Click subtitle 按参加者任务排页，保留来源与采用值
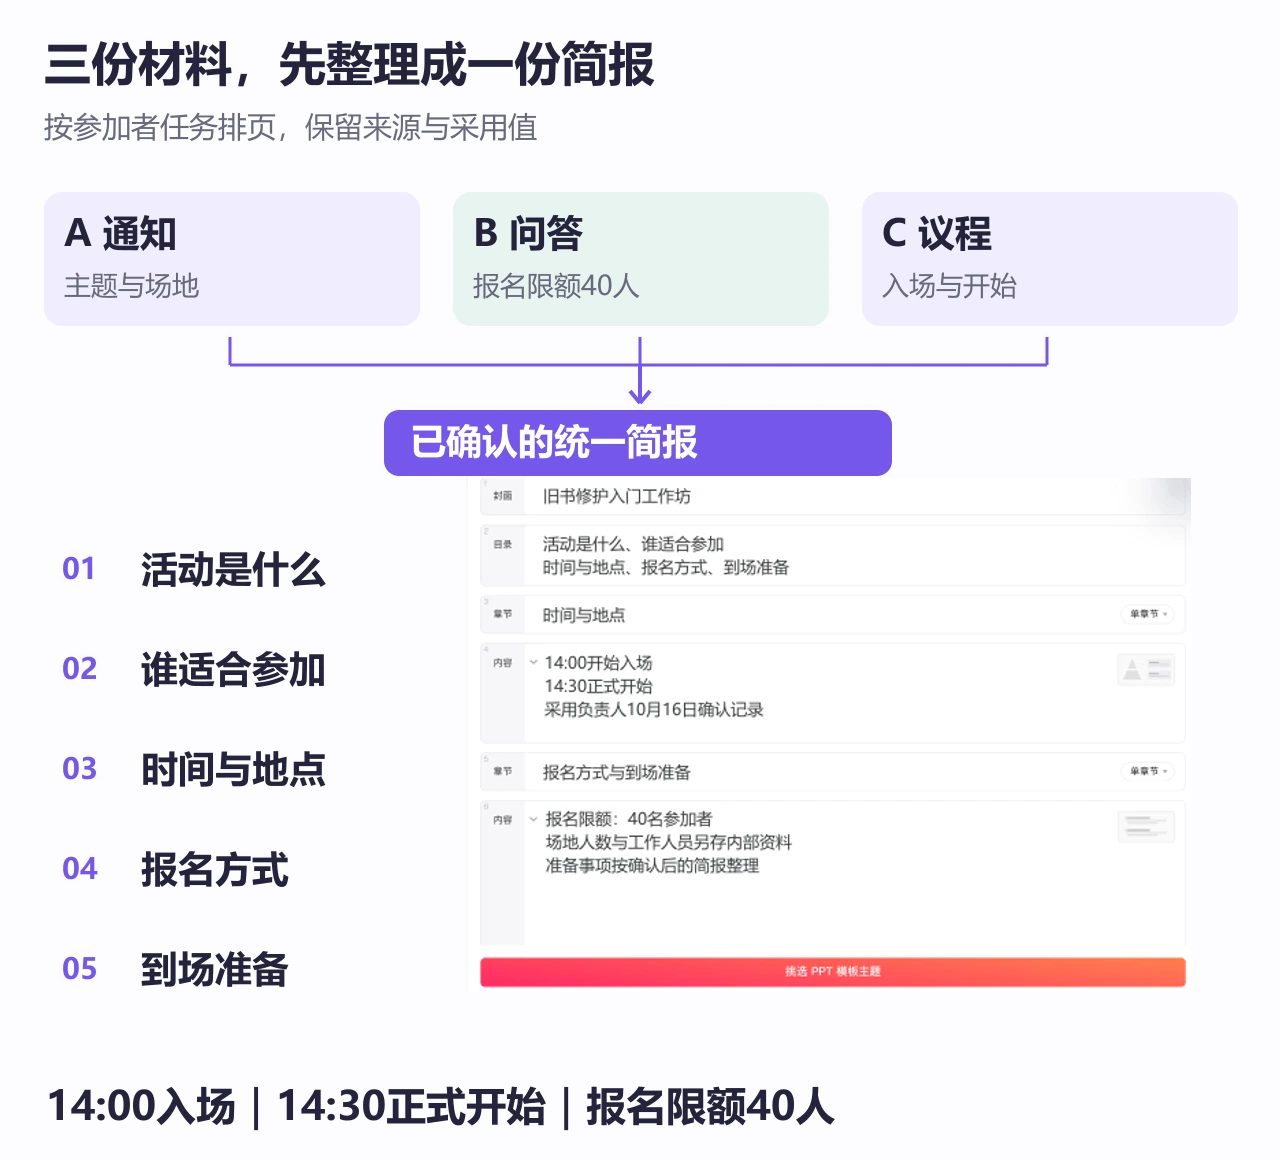Viewport: 1280px width, 1160px height. [x=291, y=127]
